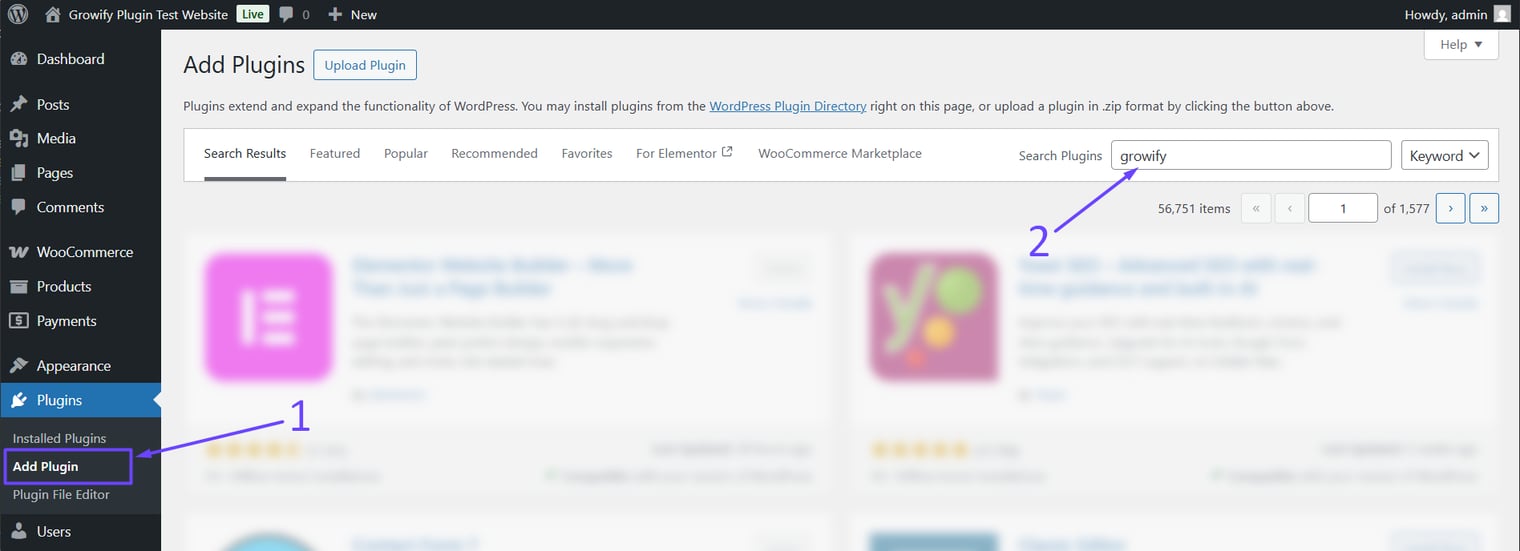Click the WordPress logo icon

[x=18, y=14]
